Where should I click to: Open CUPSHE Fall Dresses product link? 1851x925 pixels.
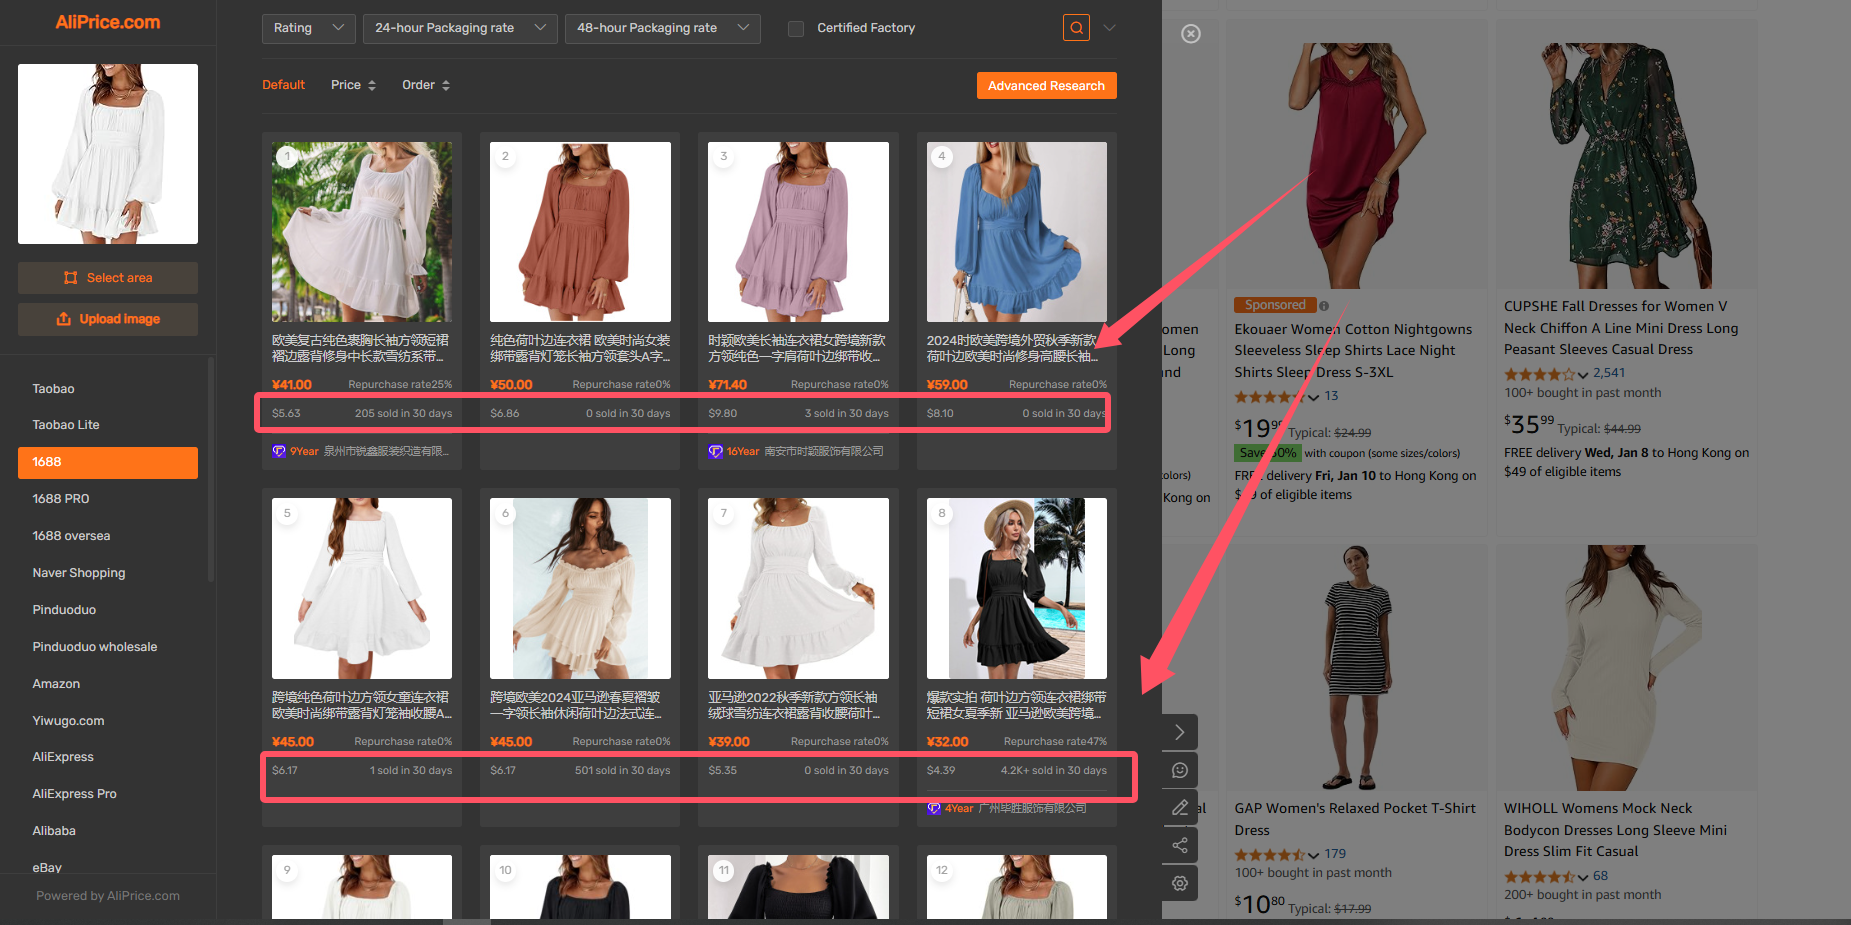[1620, 328]
